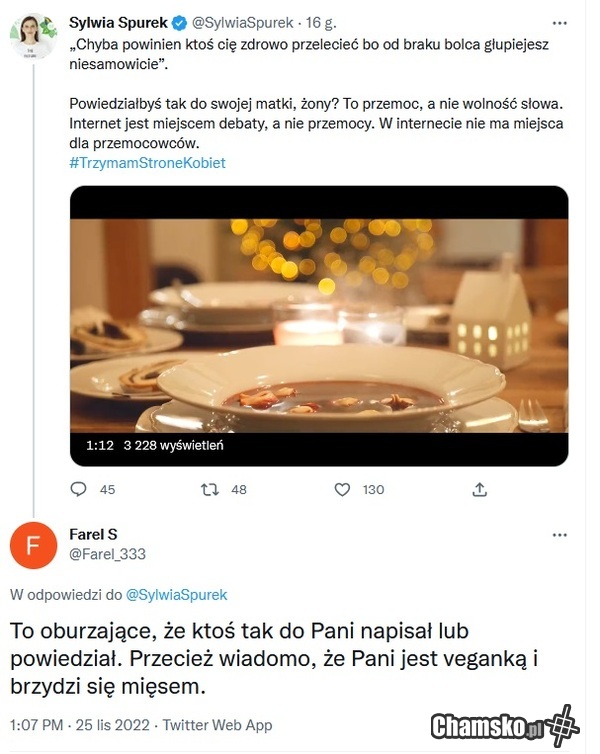The width and height of the screenshot is (600, 754).
Task: Click the reply speech bubble icon
Action: tap(80, 489)
